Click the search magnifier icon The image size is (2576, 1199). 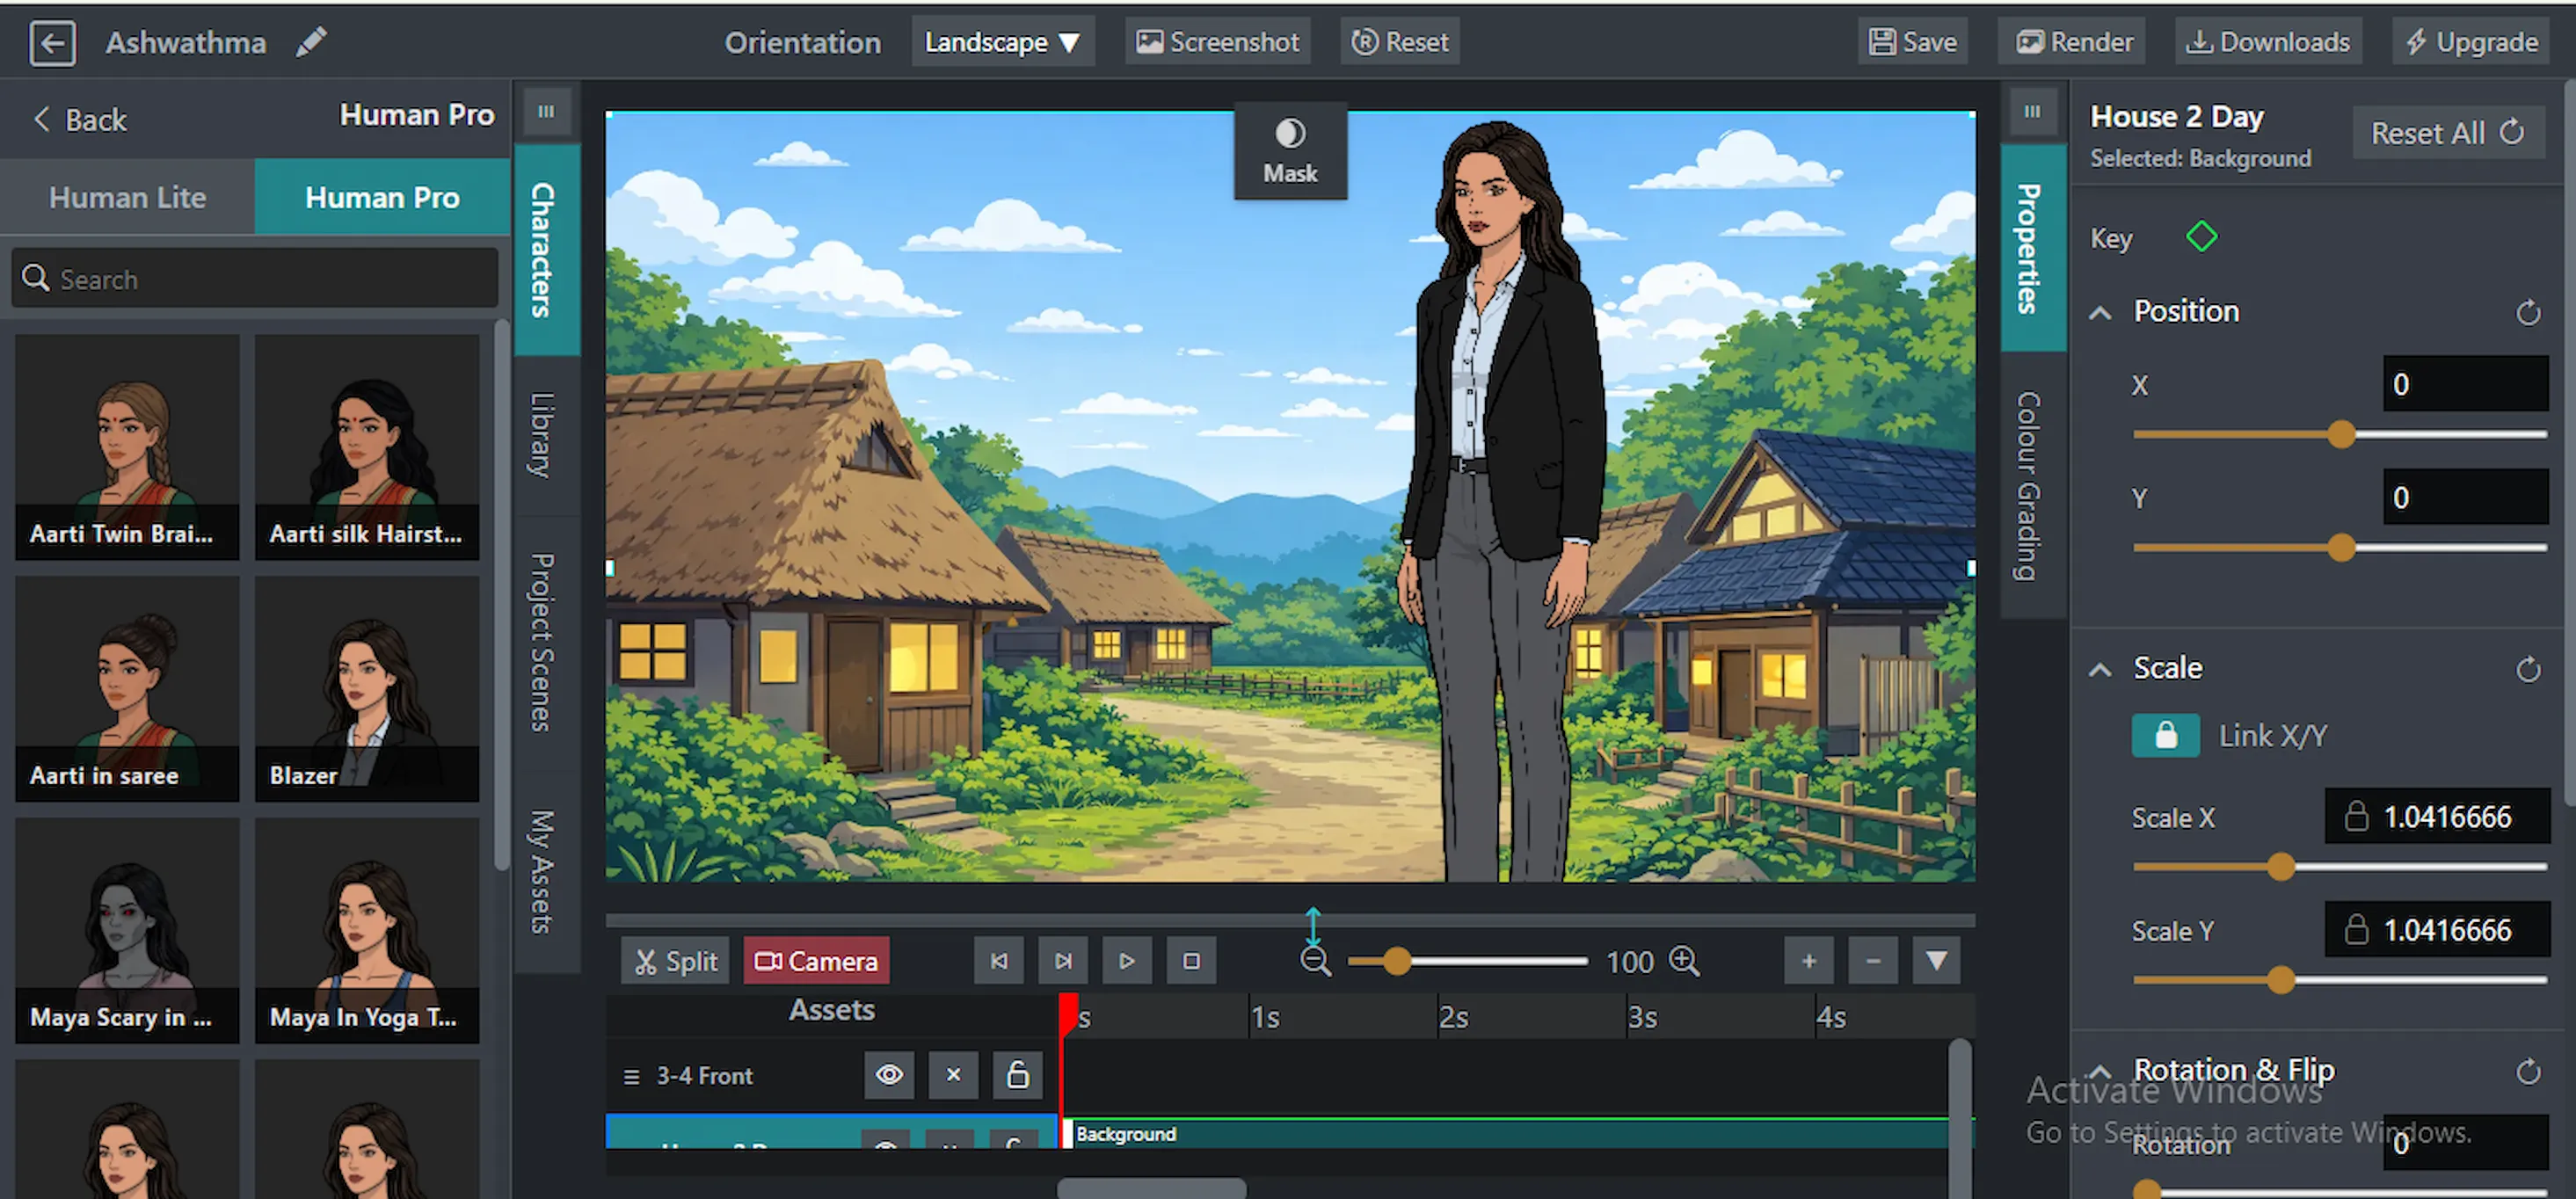coord(36,277)
